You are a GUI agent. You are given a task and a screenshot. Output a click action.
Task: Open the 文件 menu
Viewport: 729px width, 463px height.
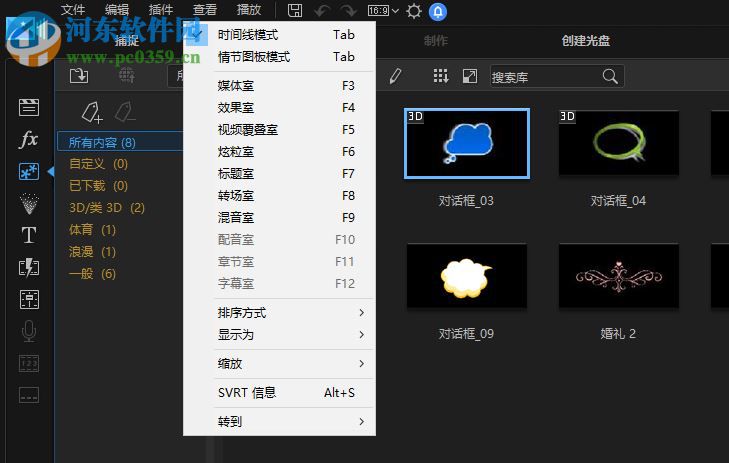point(73,10)
